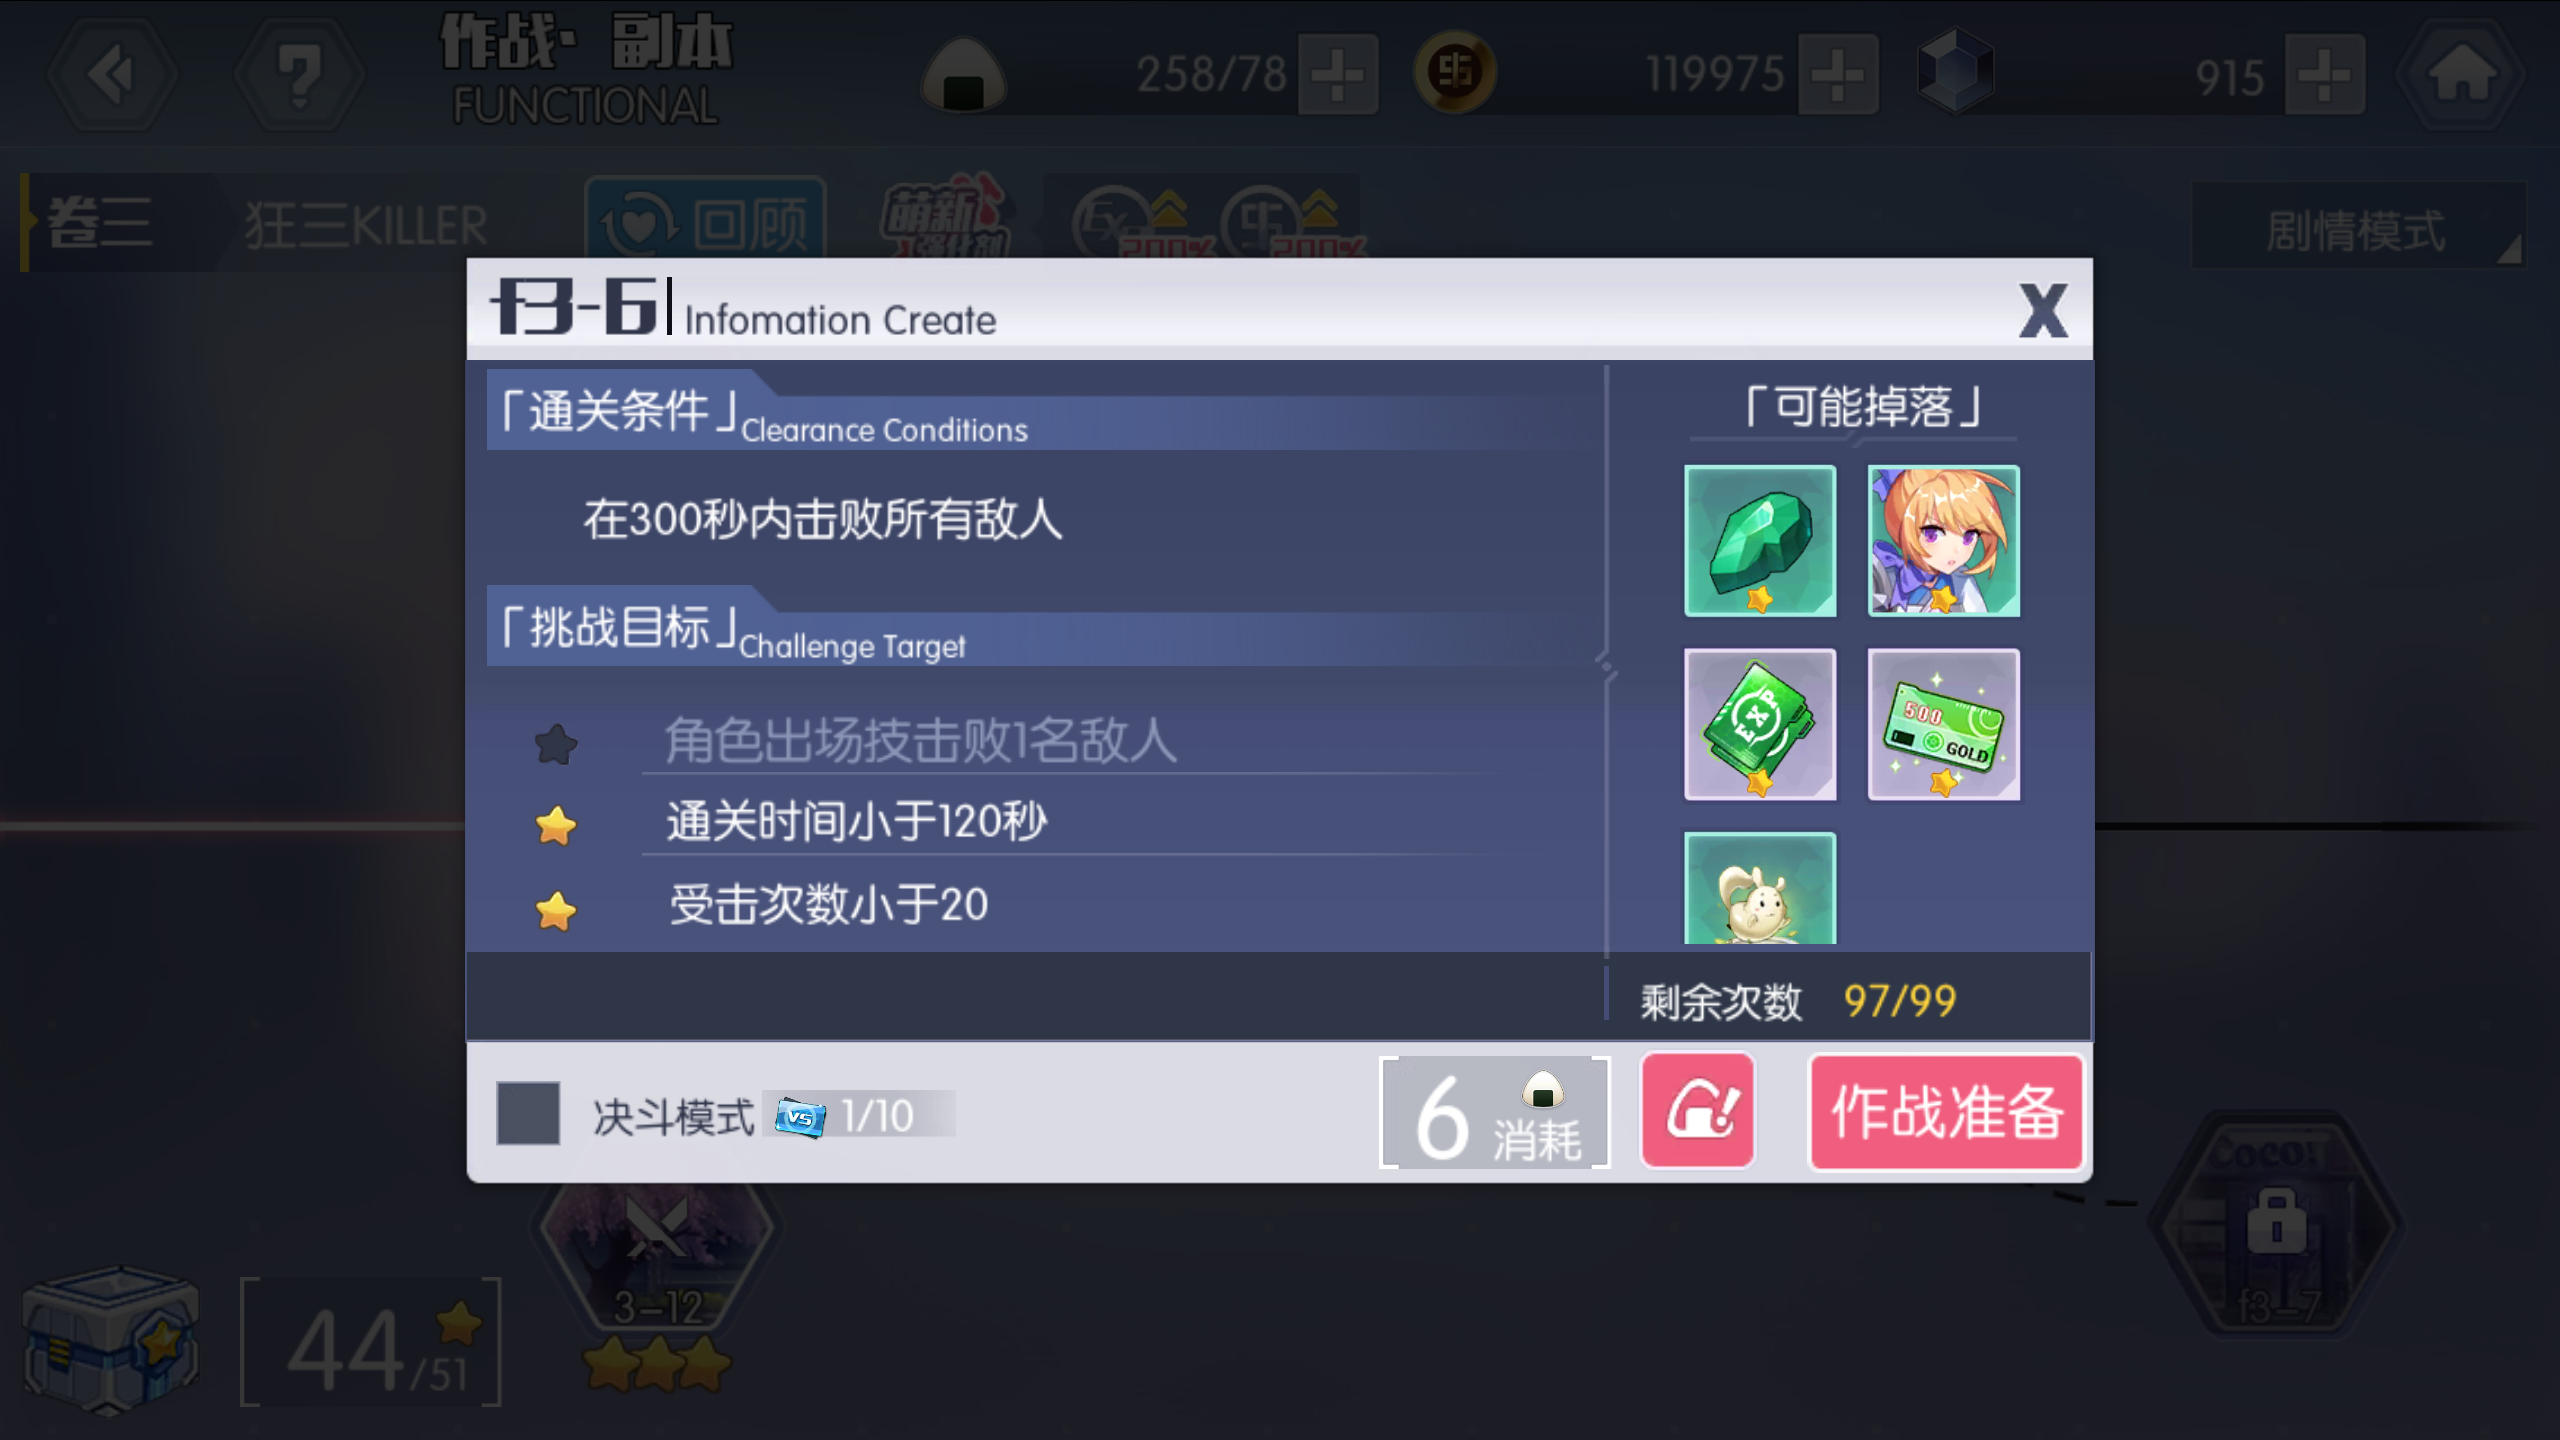Viewport: 2560px width, 1440px height.
Task: Tick the 决斗模式 duel mode checkbox
Action: point(528,1113)
